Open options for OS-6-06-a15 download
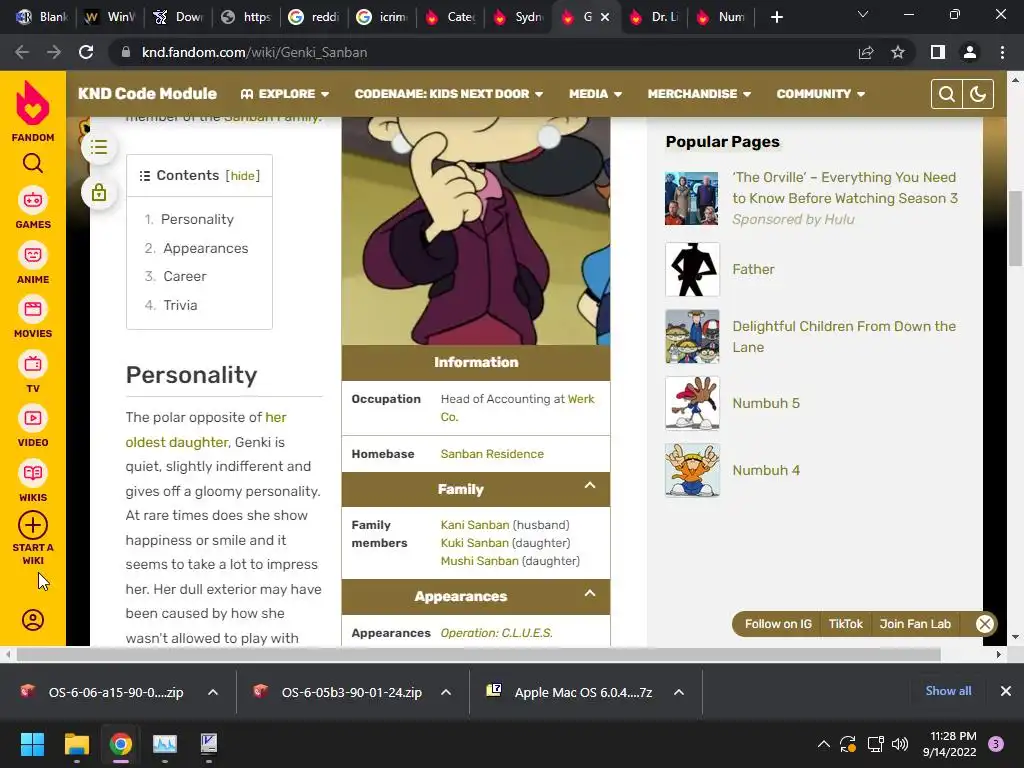The height and width of the screenshot is (768, 1024). [213, 692]
